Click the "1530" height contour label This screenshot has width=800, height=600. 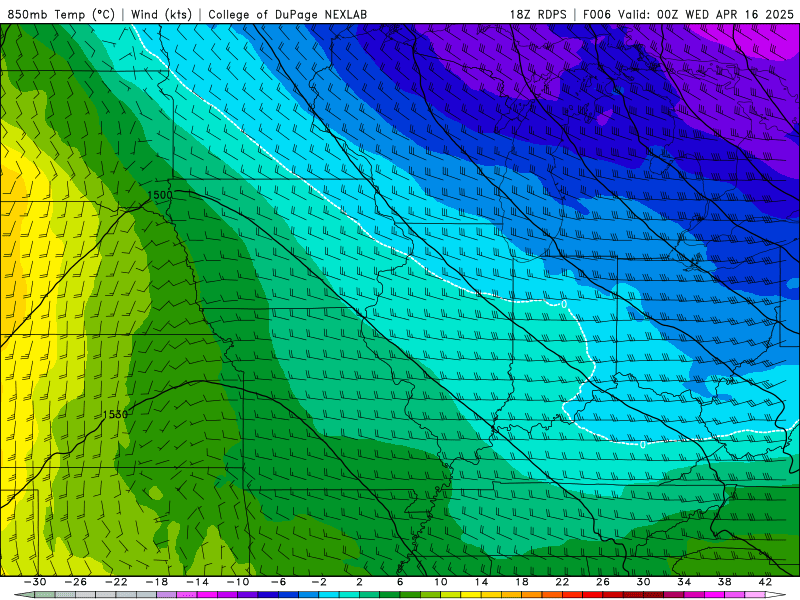[115, 414]
